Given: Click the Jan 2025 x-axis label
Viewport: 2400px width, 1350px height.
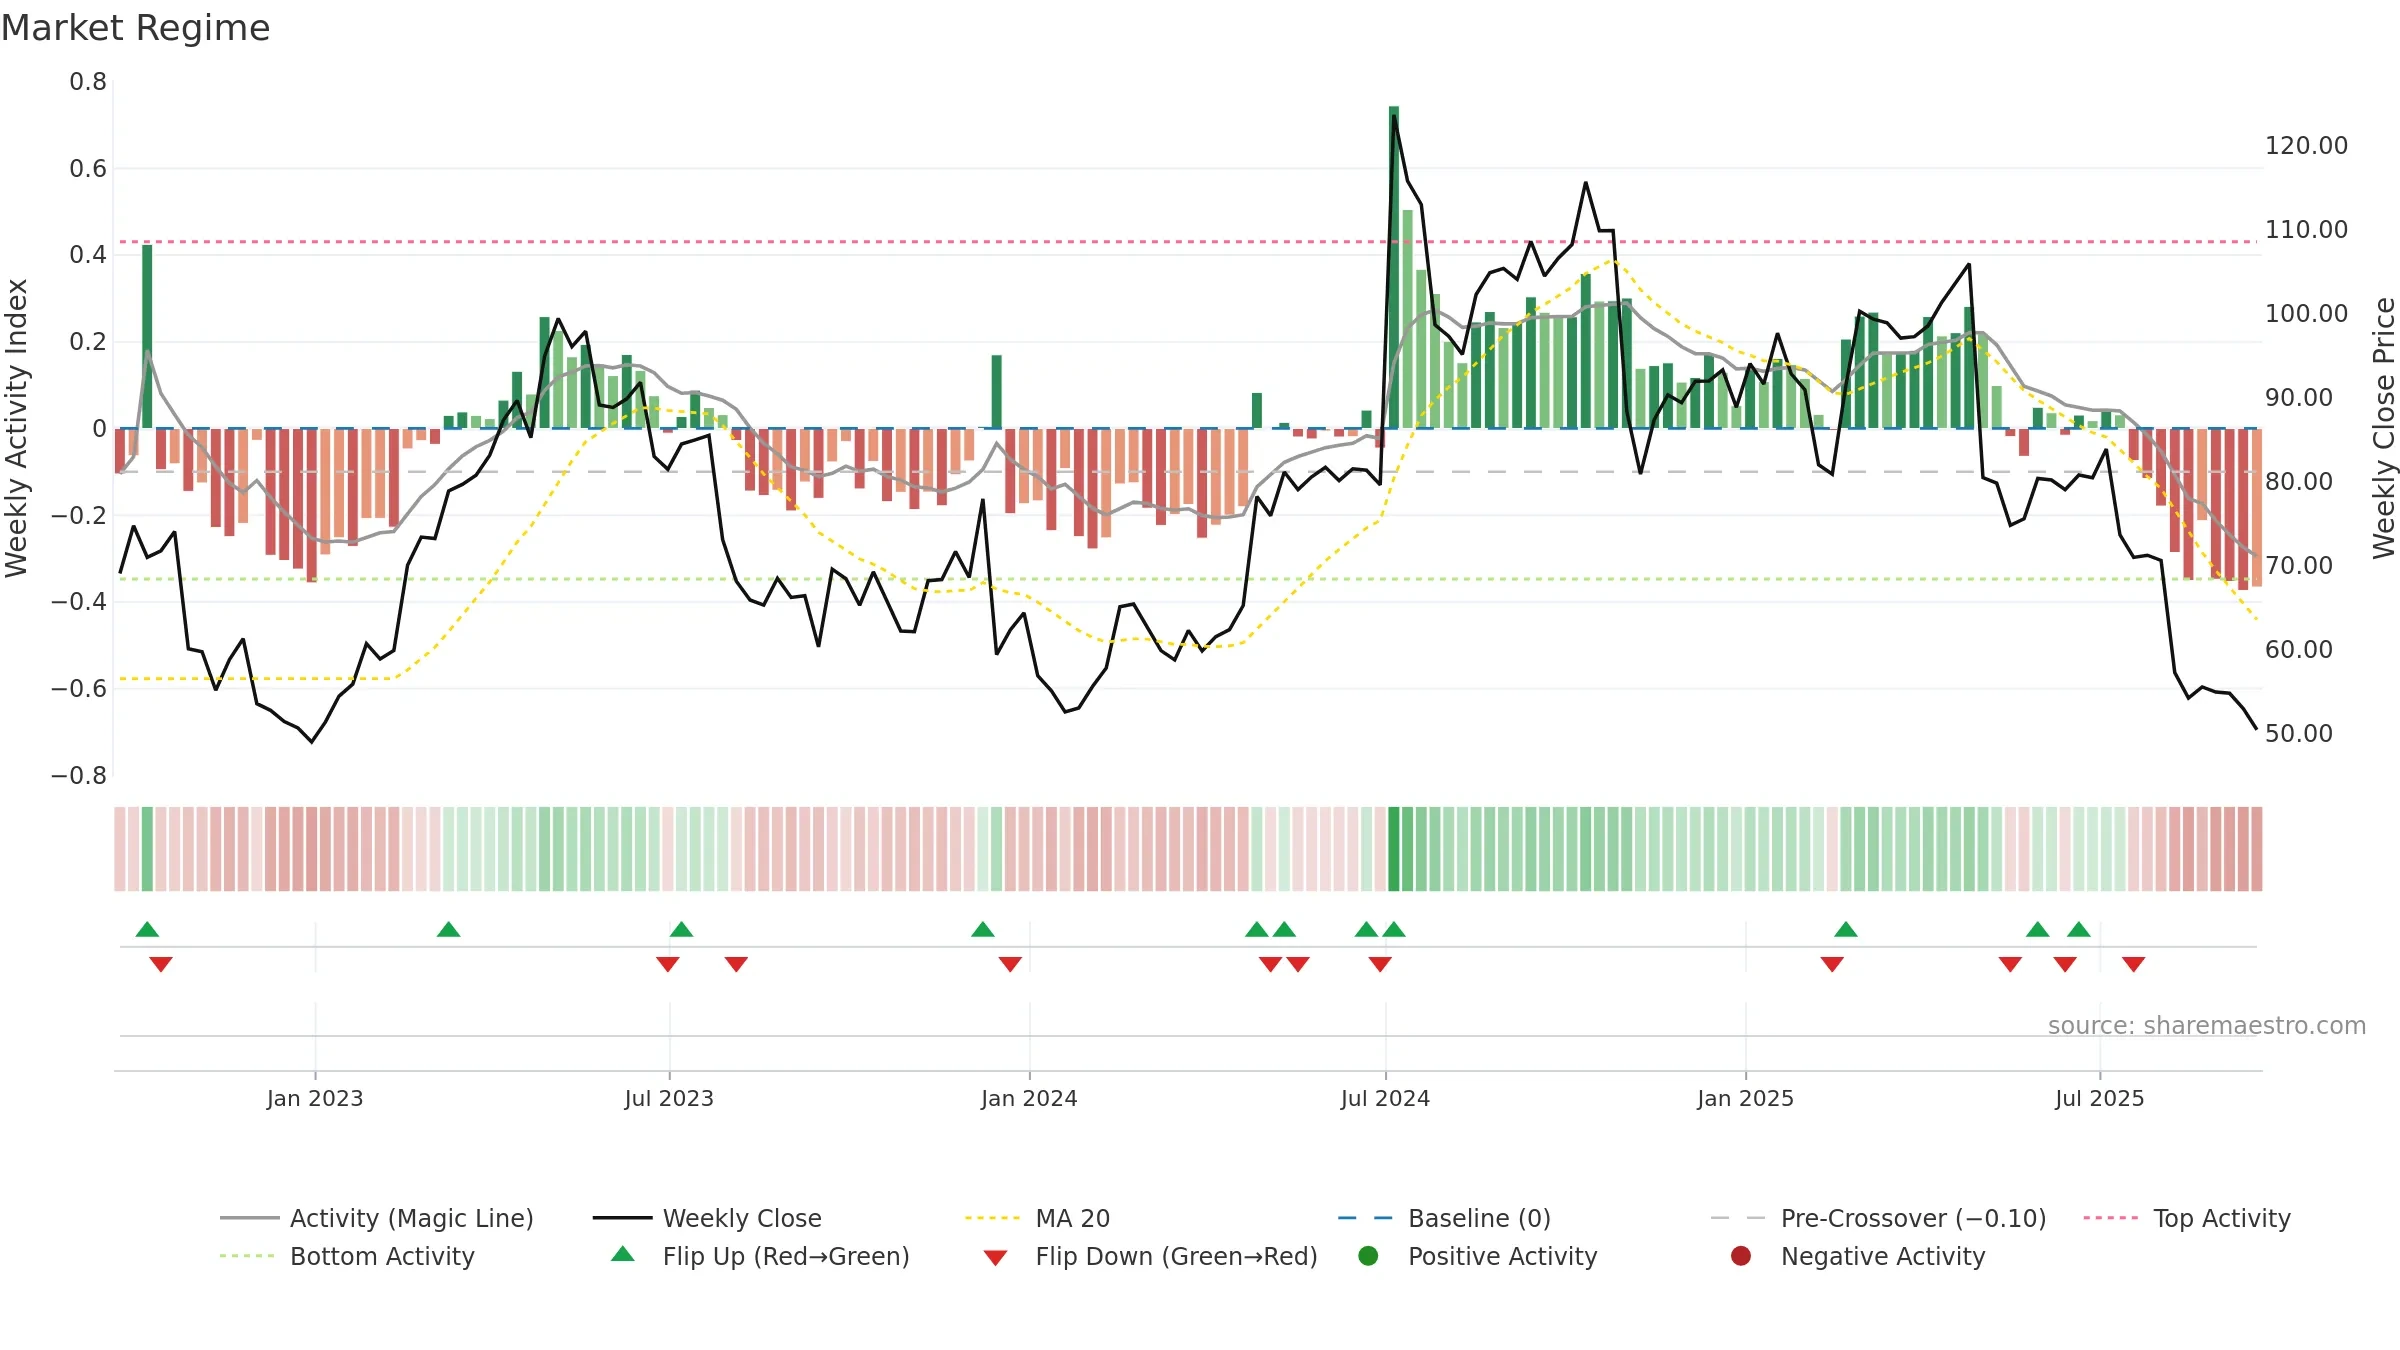Looking at the screenshot, I should (1745, 1099).
